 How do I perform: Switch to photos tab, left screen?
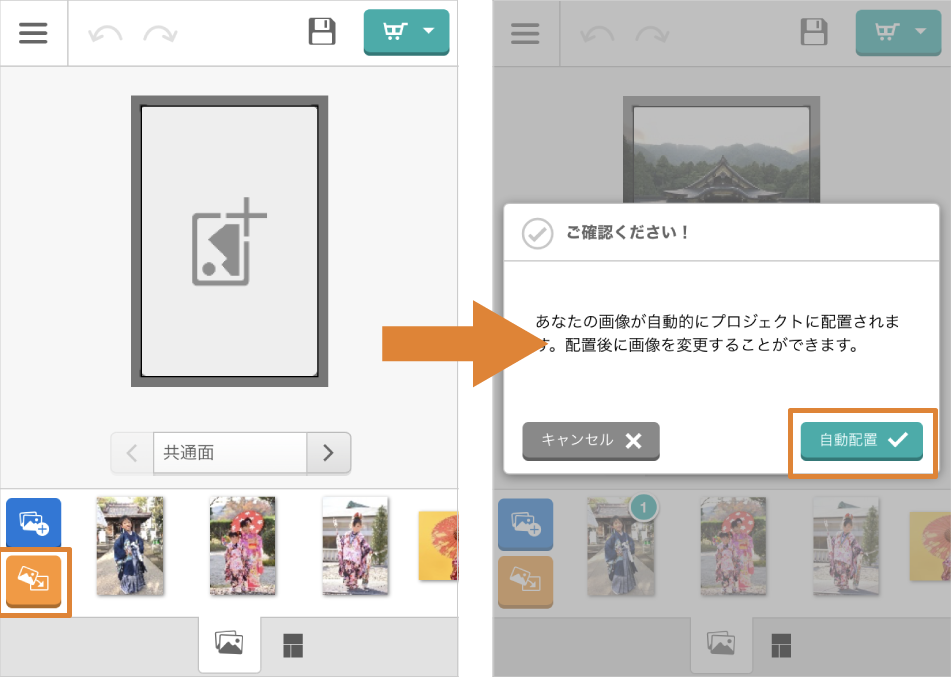pos(229,644)
